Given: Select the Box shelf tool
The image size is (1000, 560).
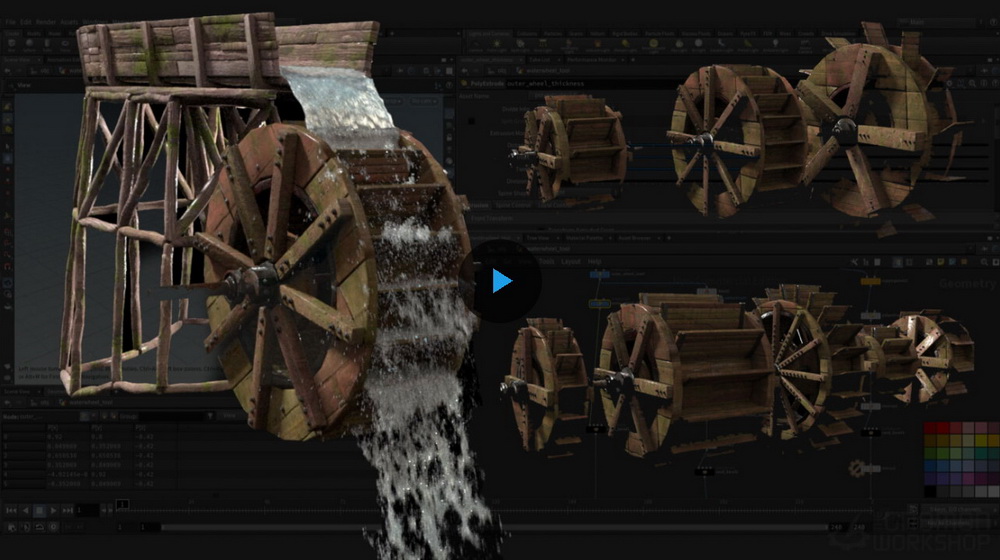Looking at the screenshot, I should [x=11, y=46].
